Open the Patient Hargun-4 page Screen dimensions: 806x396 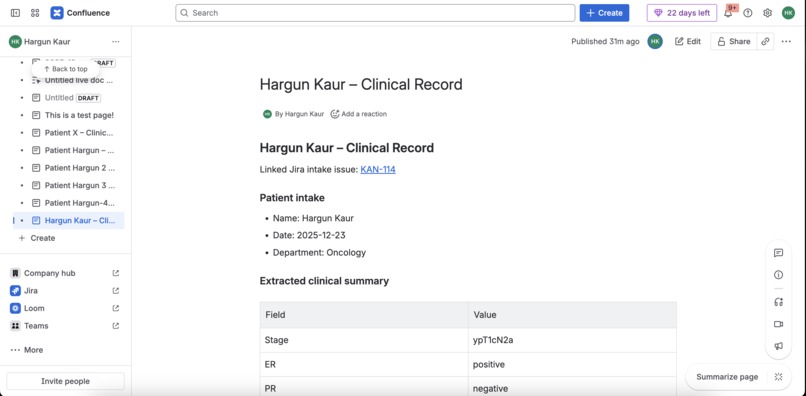click(x=72, y=203)
